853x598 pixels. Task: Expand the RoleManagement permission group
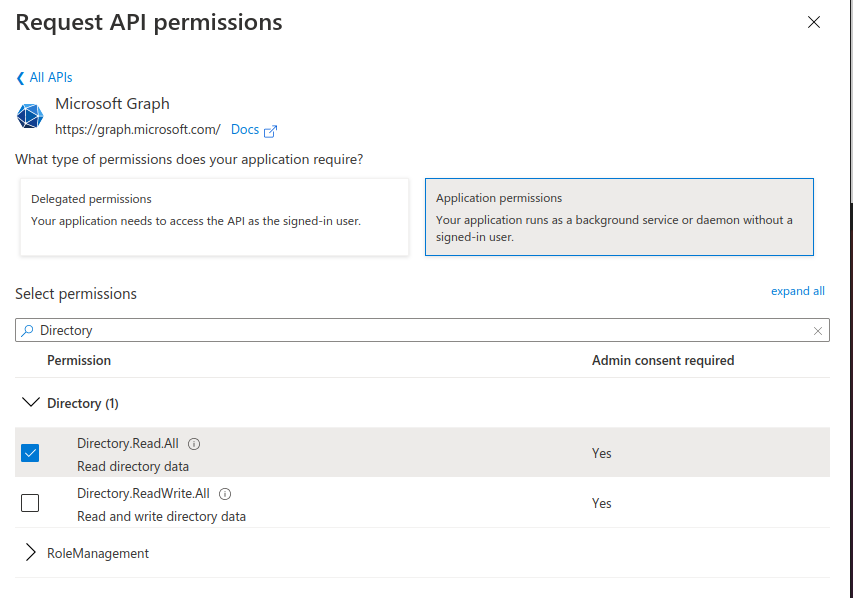click(30, 553)
